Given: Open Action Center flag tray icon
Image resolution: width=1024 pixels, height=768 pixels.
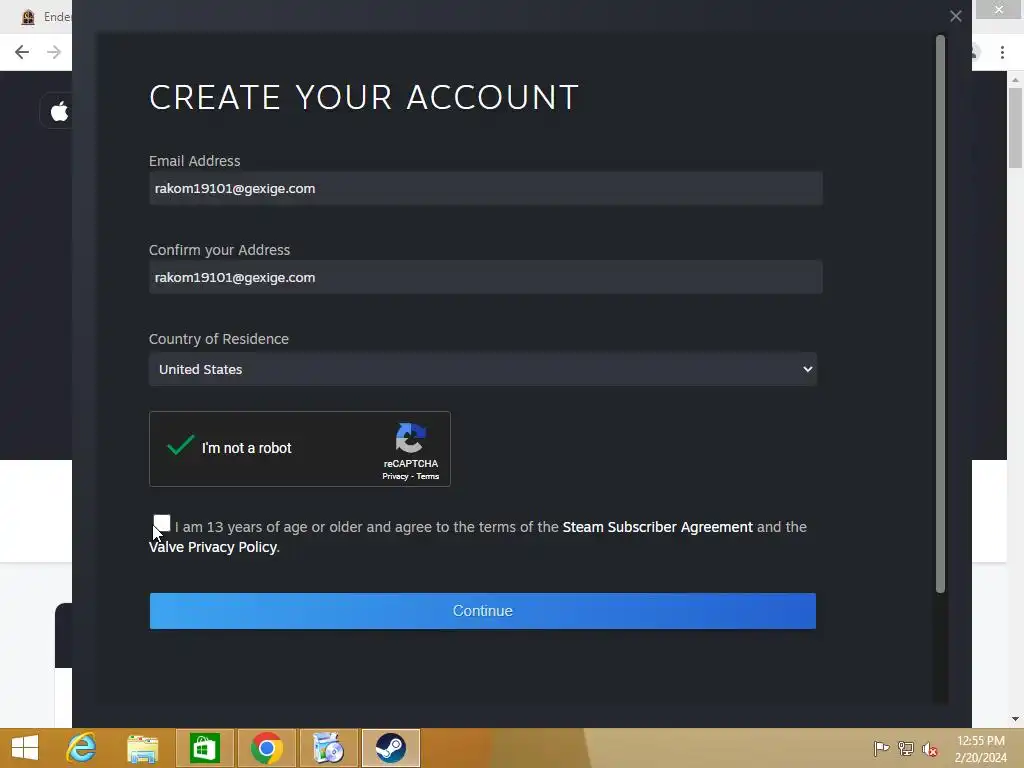Looking at the screenshot, I should (x=881, y=748).
